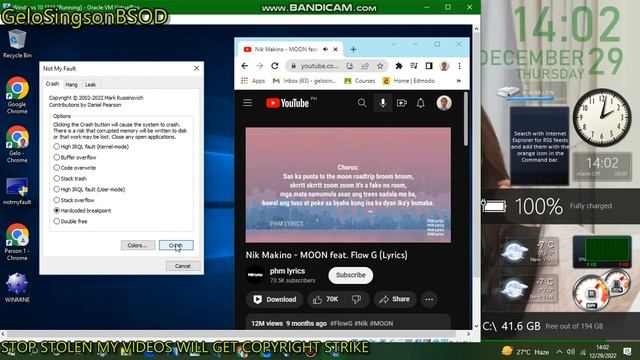Bookmark this page with the star icon
The height and width of the screenshot is (360, 640).
coord(380,66)
